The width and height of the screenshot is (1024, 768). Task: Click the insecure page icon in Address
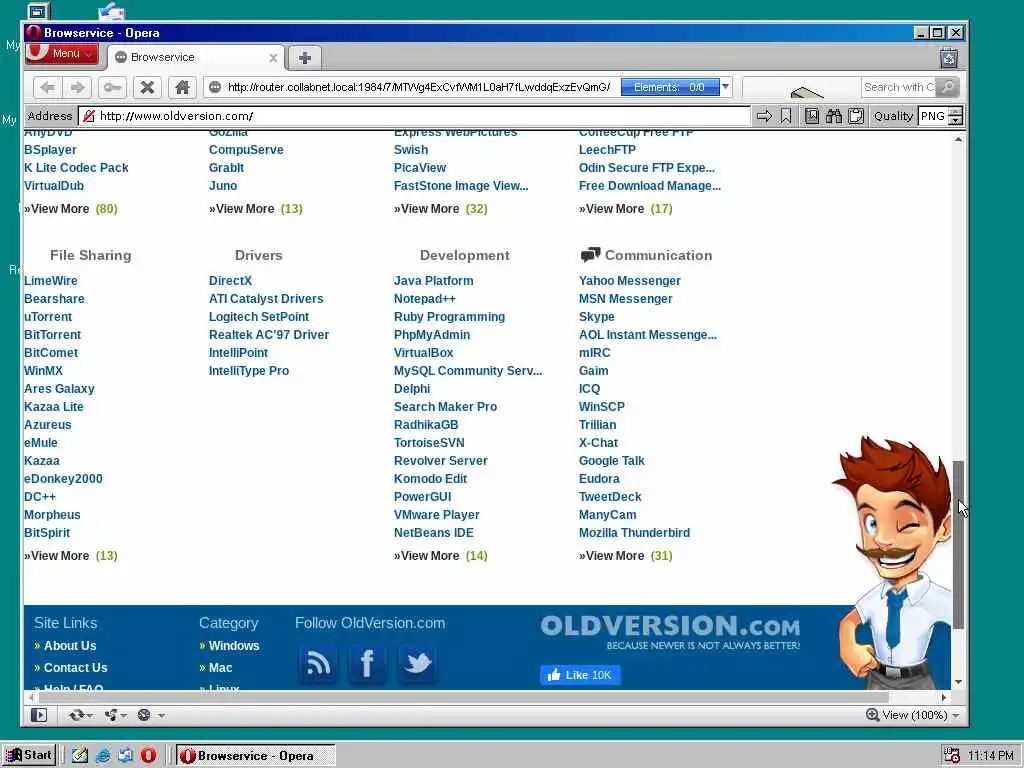89,116
